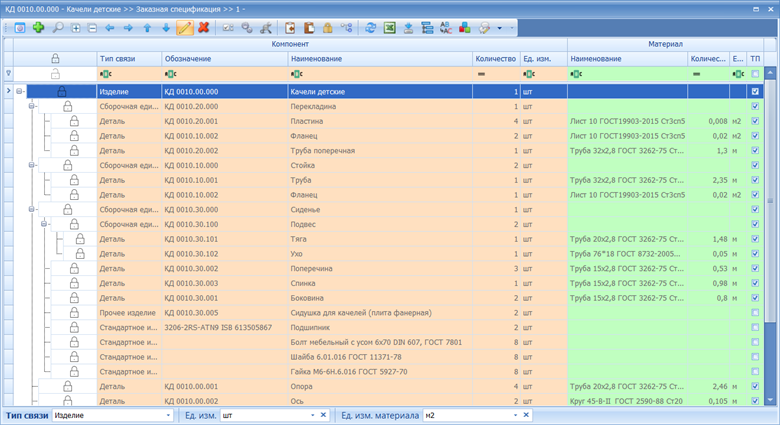Move item up with blue arrow
Image resolution: width=780 pixels, height=425 pixels.
click(147, 28)
